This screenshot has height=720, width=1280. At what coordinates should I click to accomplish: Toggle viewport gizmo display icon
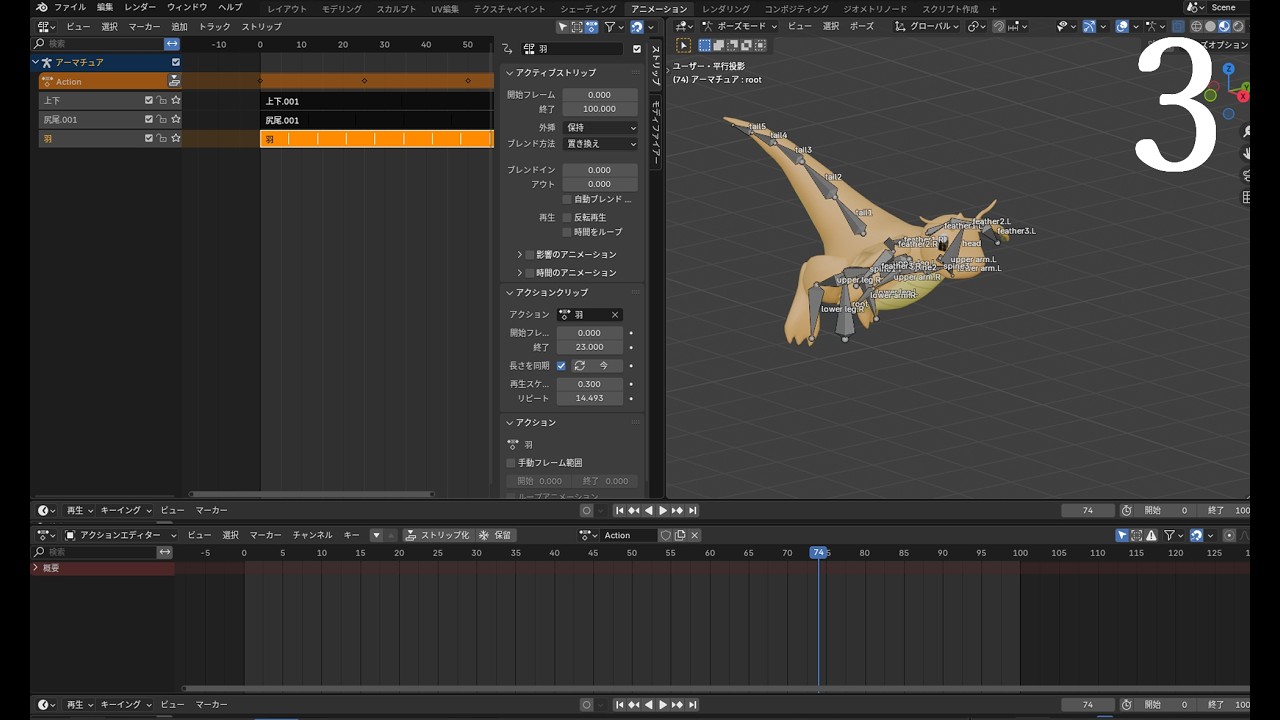[1090, 27]
